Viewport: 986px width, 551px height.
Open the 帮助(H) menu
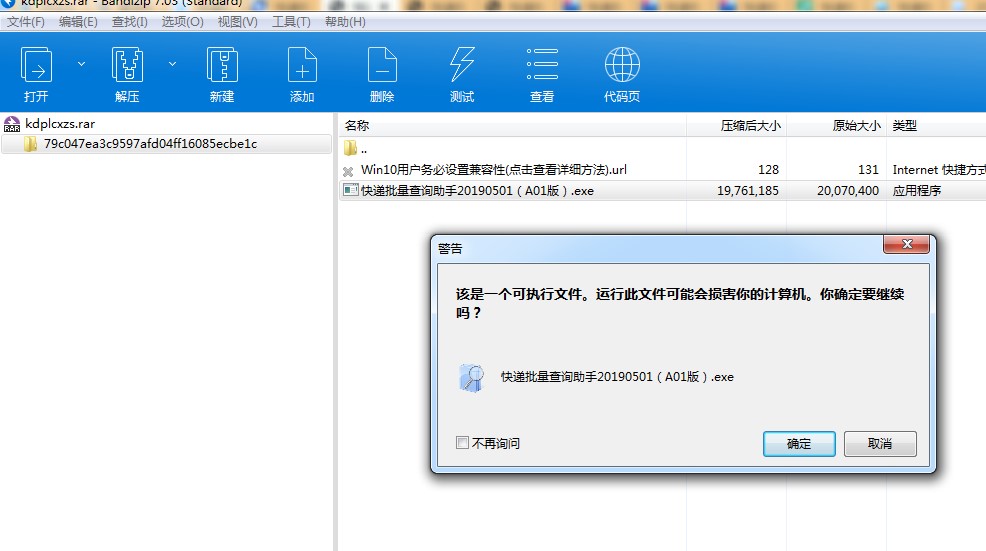click(345, 22)
